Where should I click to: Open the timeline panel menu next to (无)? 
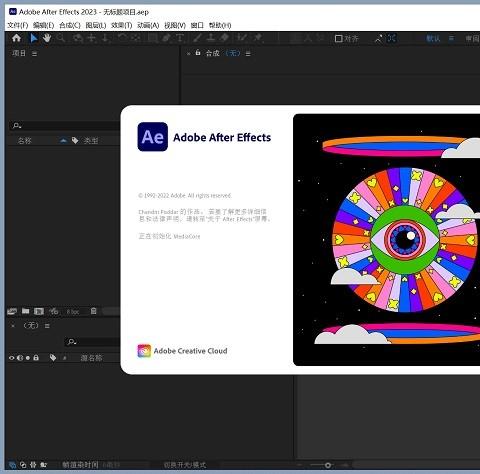coord(47,326)
